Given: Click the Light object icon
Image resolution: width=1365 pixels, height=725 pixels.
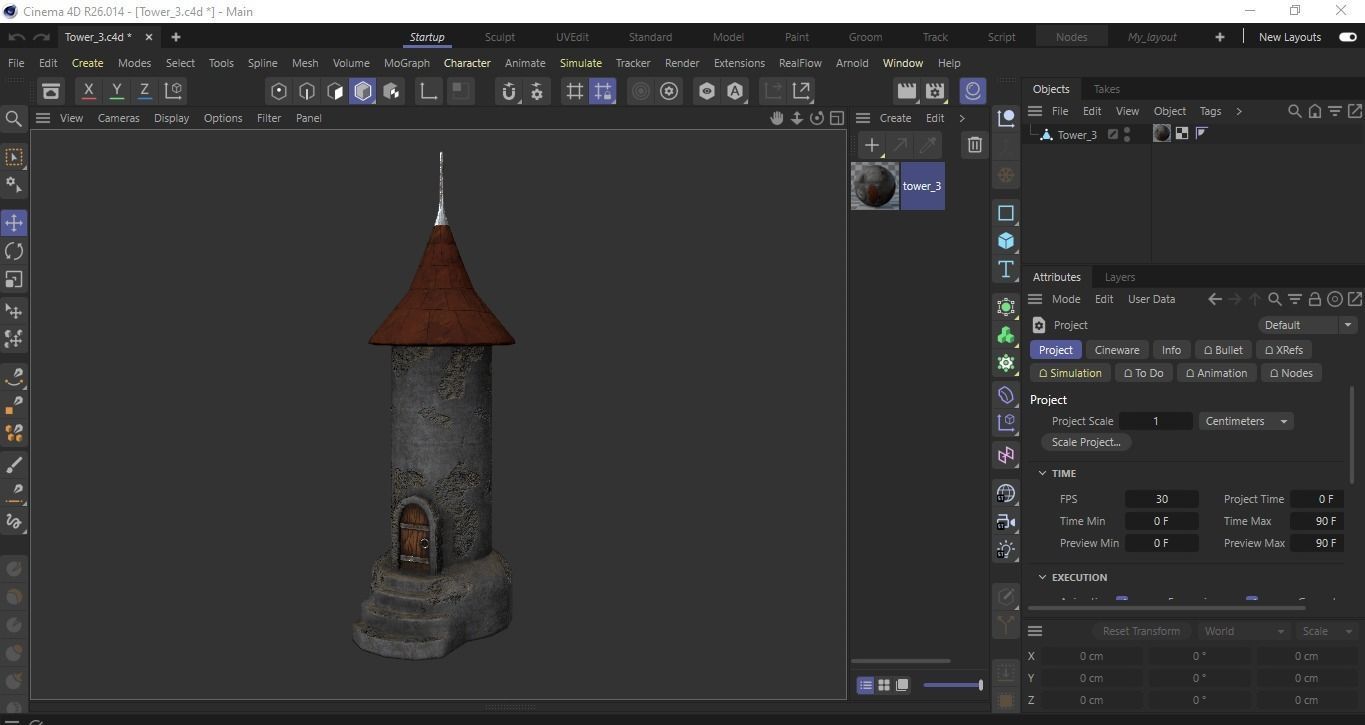Looking at the screenshot, I should coord(1006,550).
